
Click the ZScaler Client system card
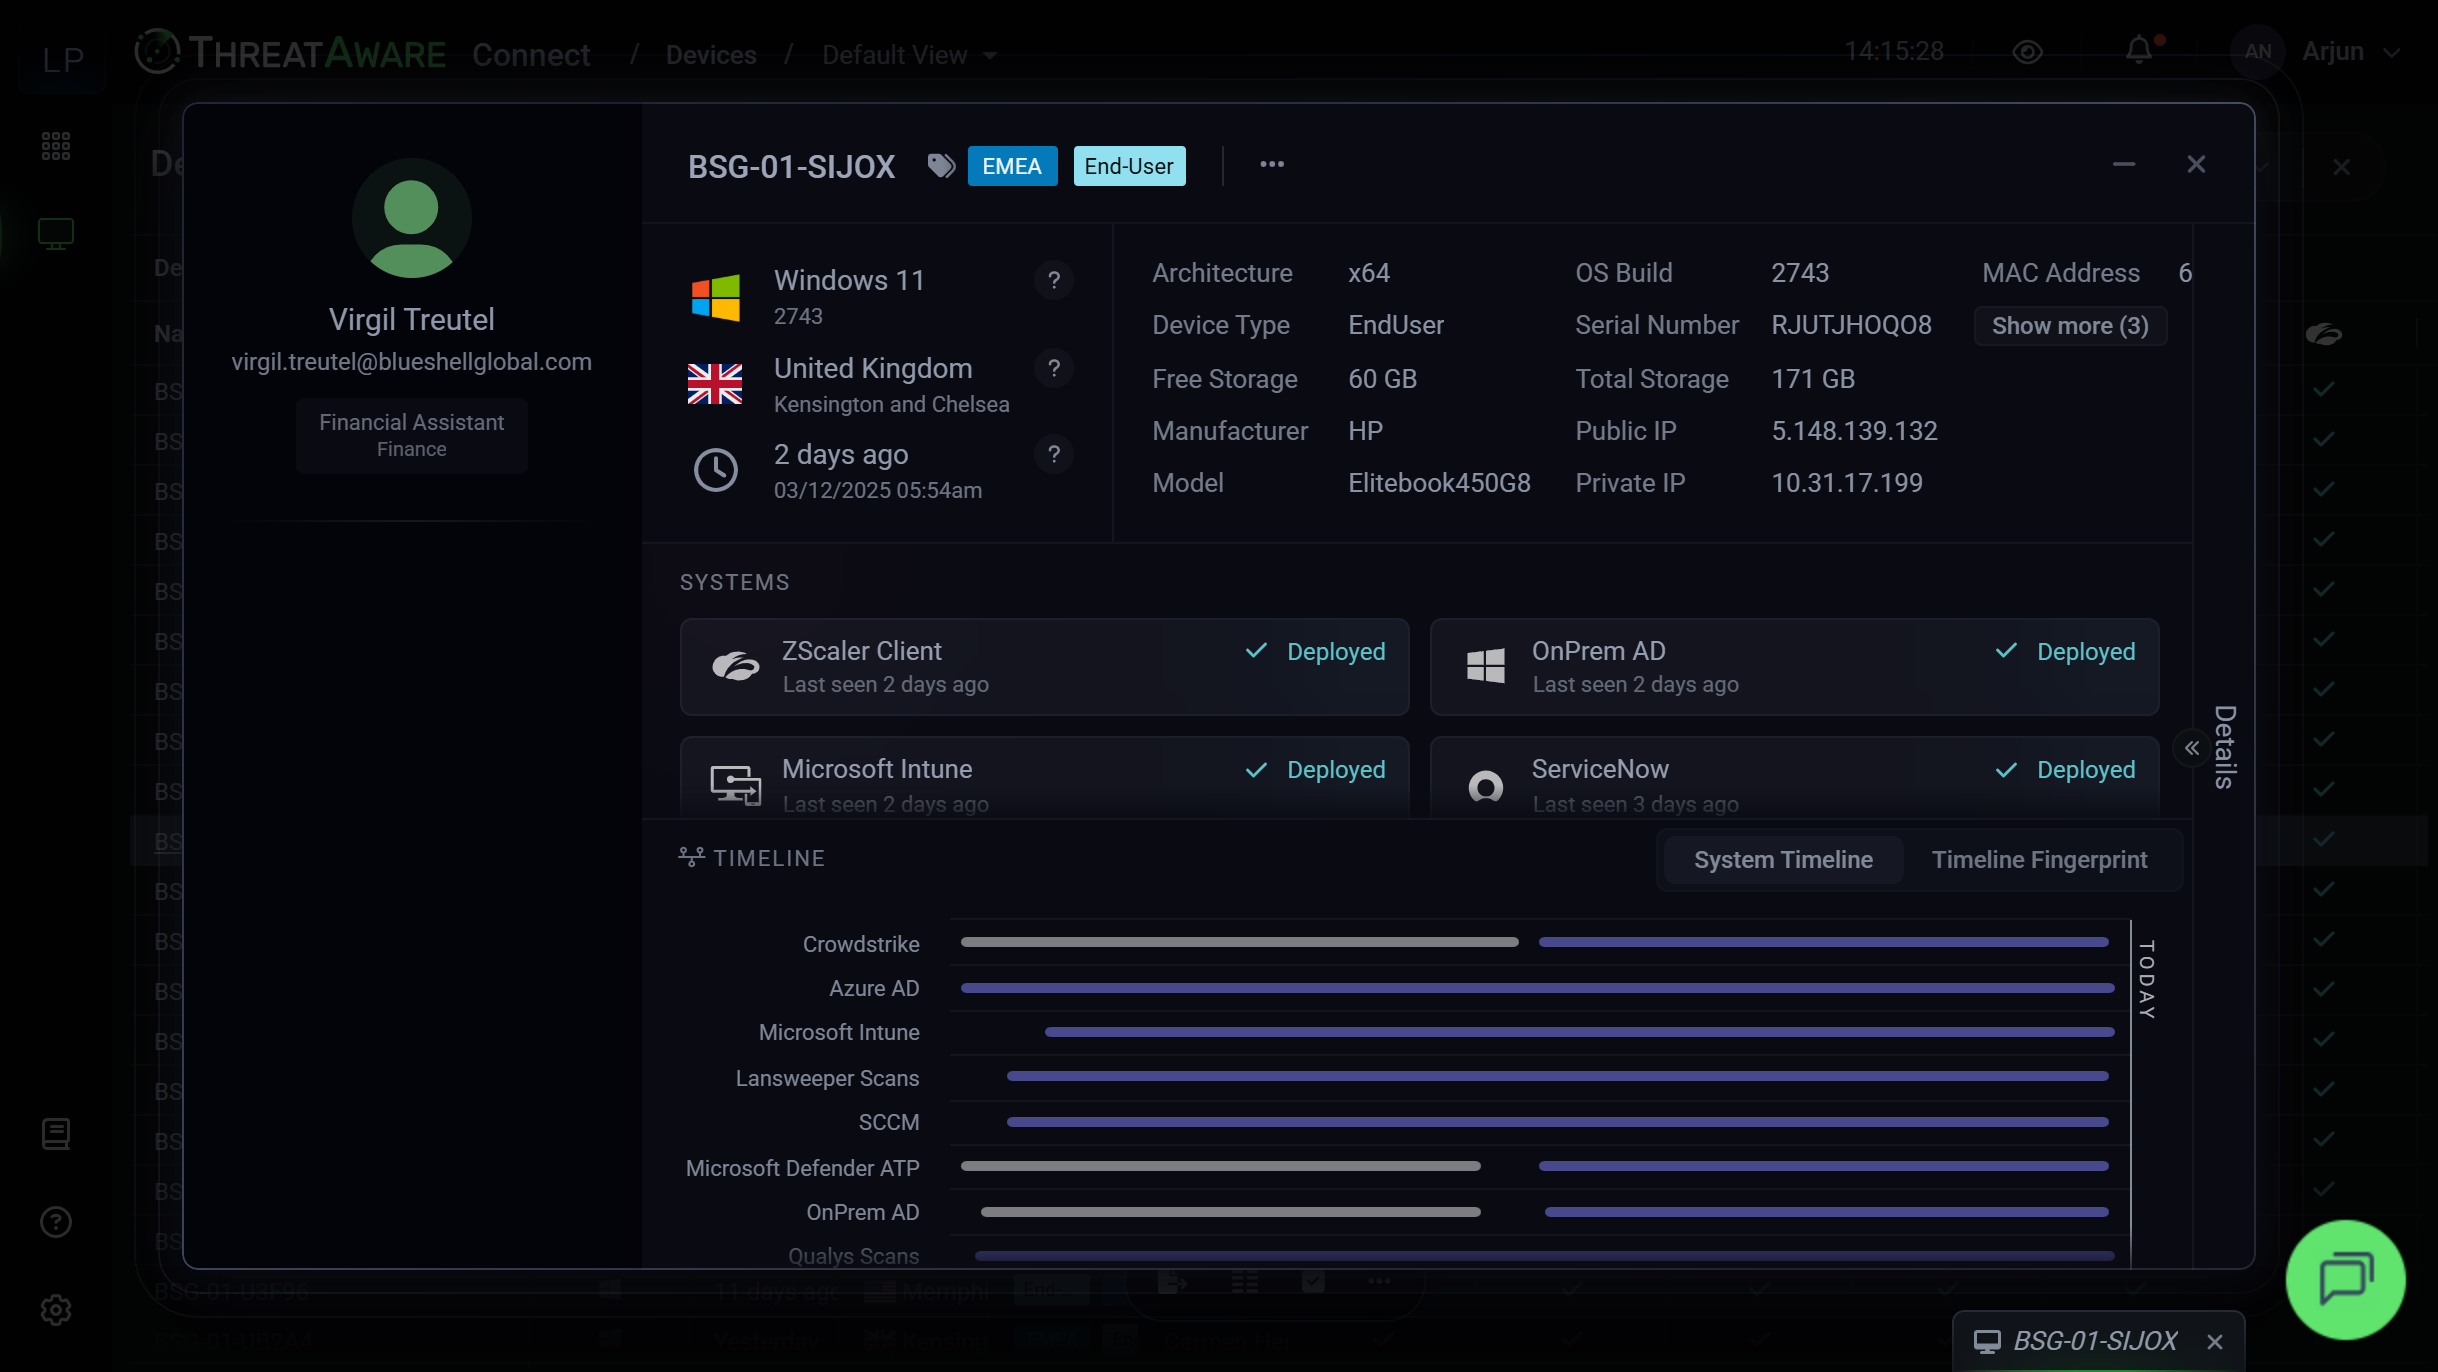coord(1044,667)
